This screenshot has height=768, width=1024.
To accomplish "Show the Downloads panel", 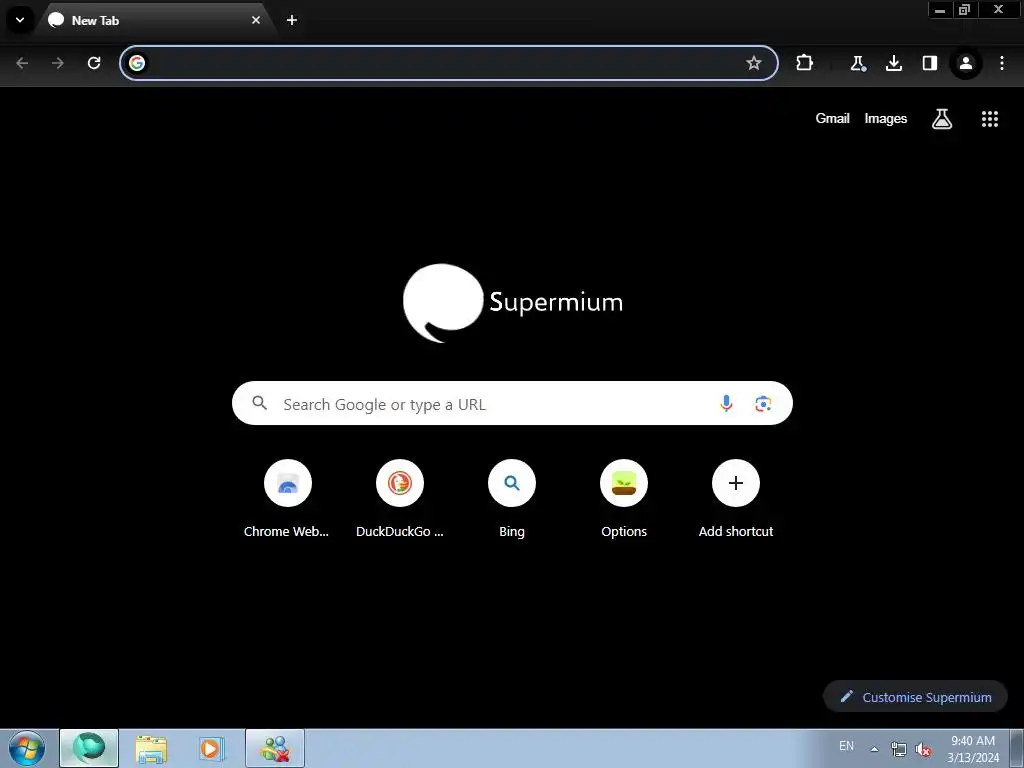I will [x=893, y=63].
